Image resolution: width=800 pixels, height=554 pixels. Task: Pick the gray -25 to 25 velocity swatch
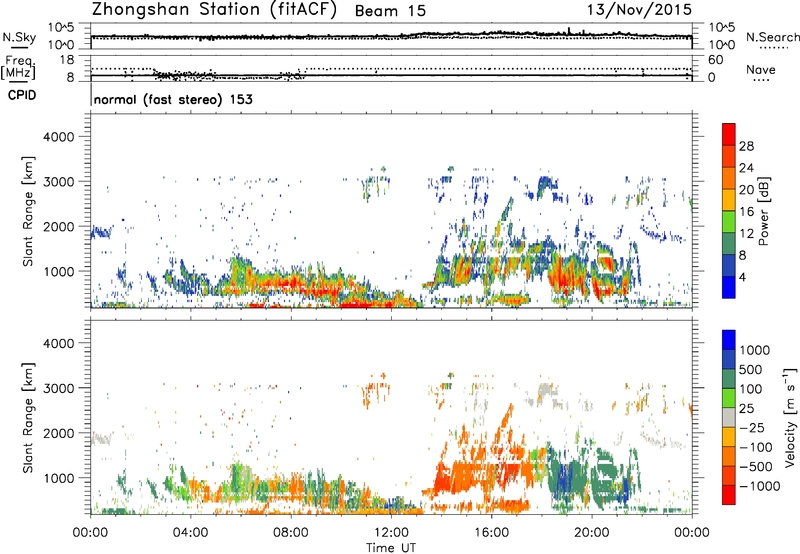pos(729,417)
